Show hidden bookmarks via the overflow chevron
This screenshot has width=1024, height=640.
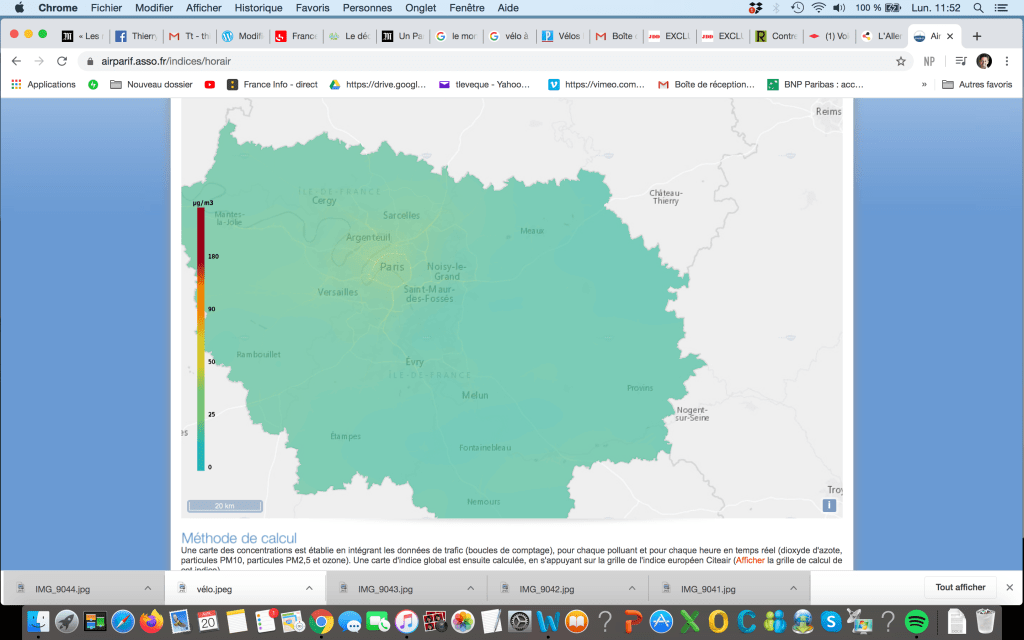(x=928, y=85)
